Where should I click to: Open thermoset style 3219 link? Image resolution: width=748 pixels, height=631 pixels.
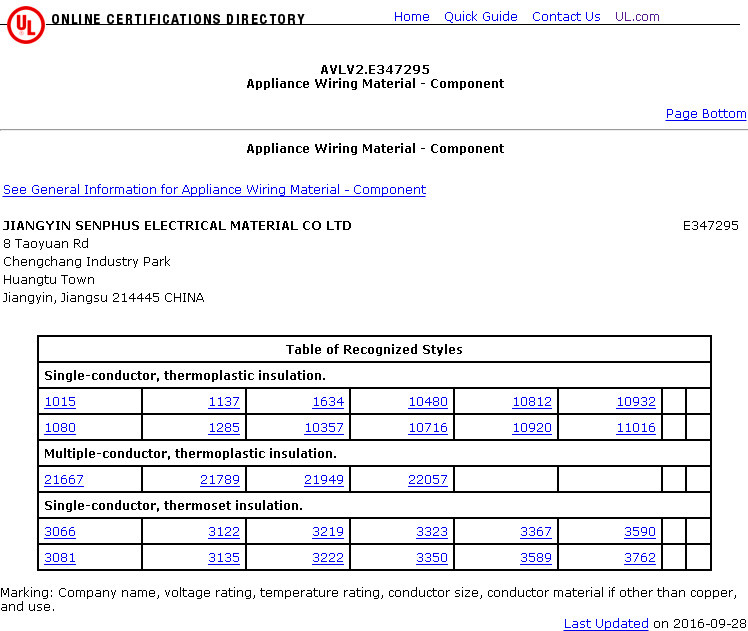(328, 531)
